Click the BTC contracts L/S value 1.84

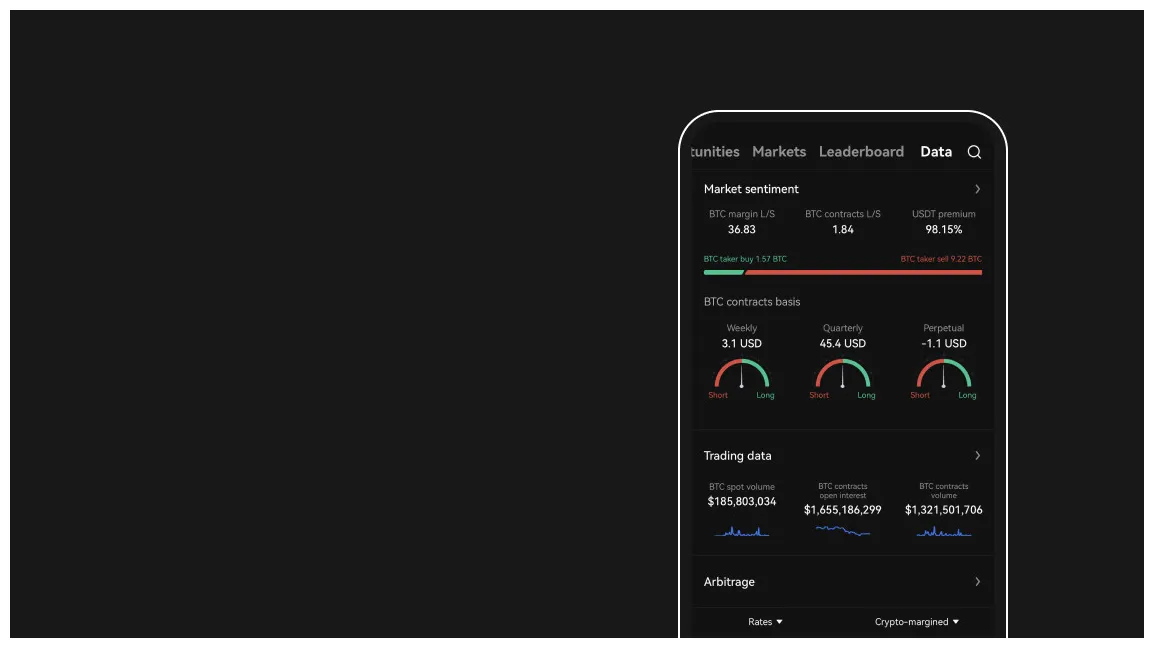click(x=843, y=230)
